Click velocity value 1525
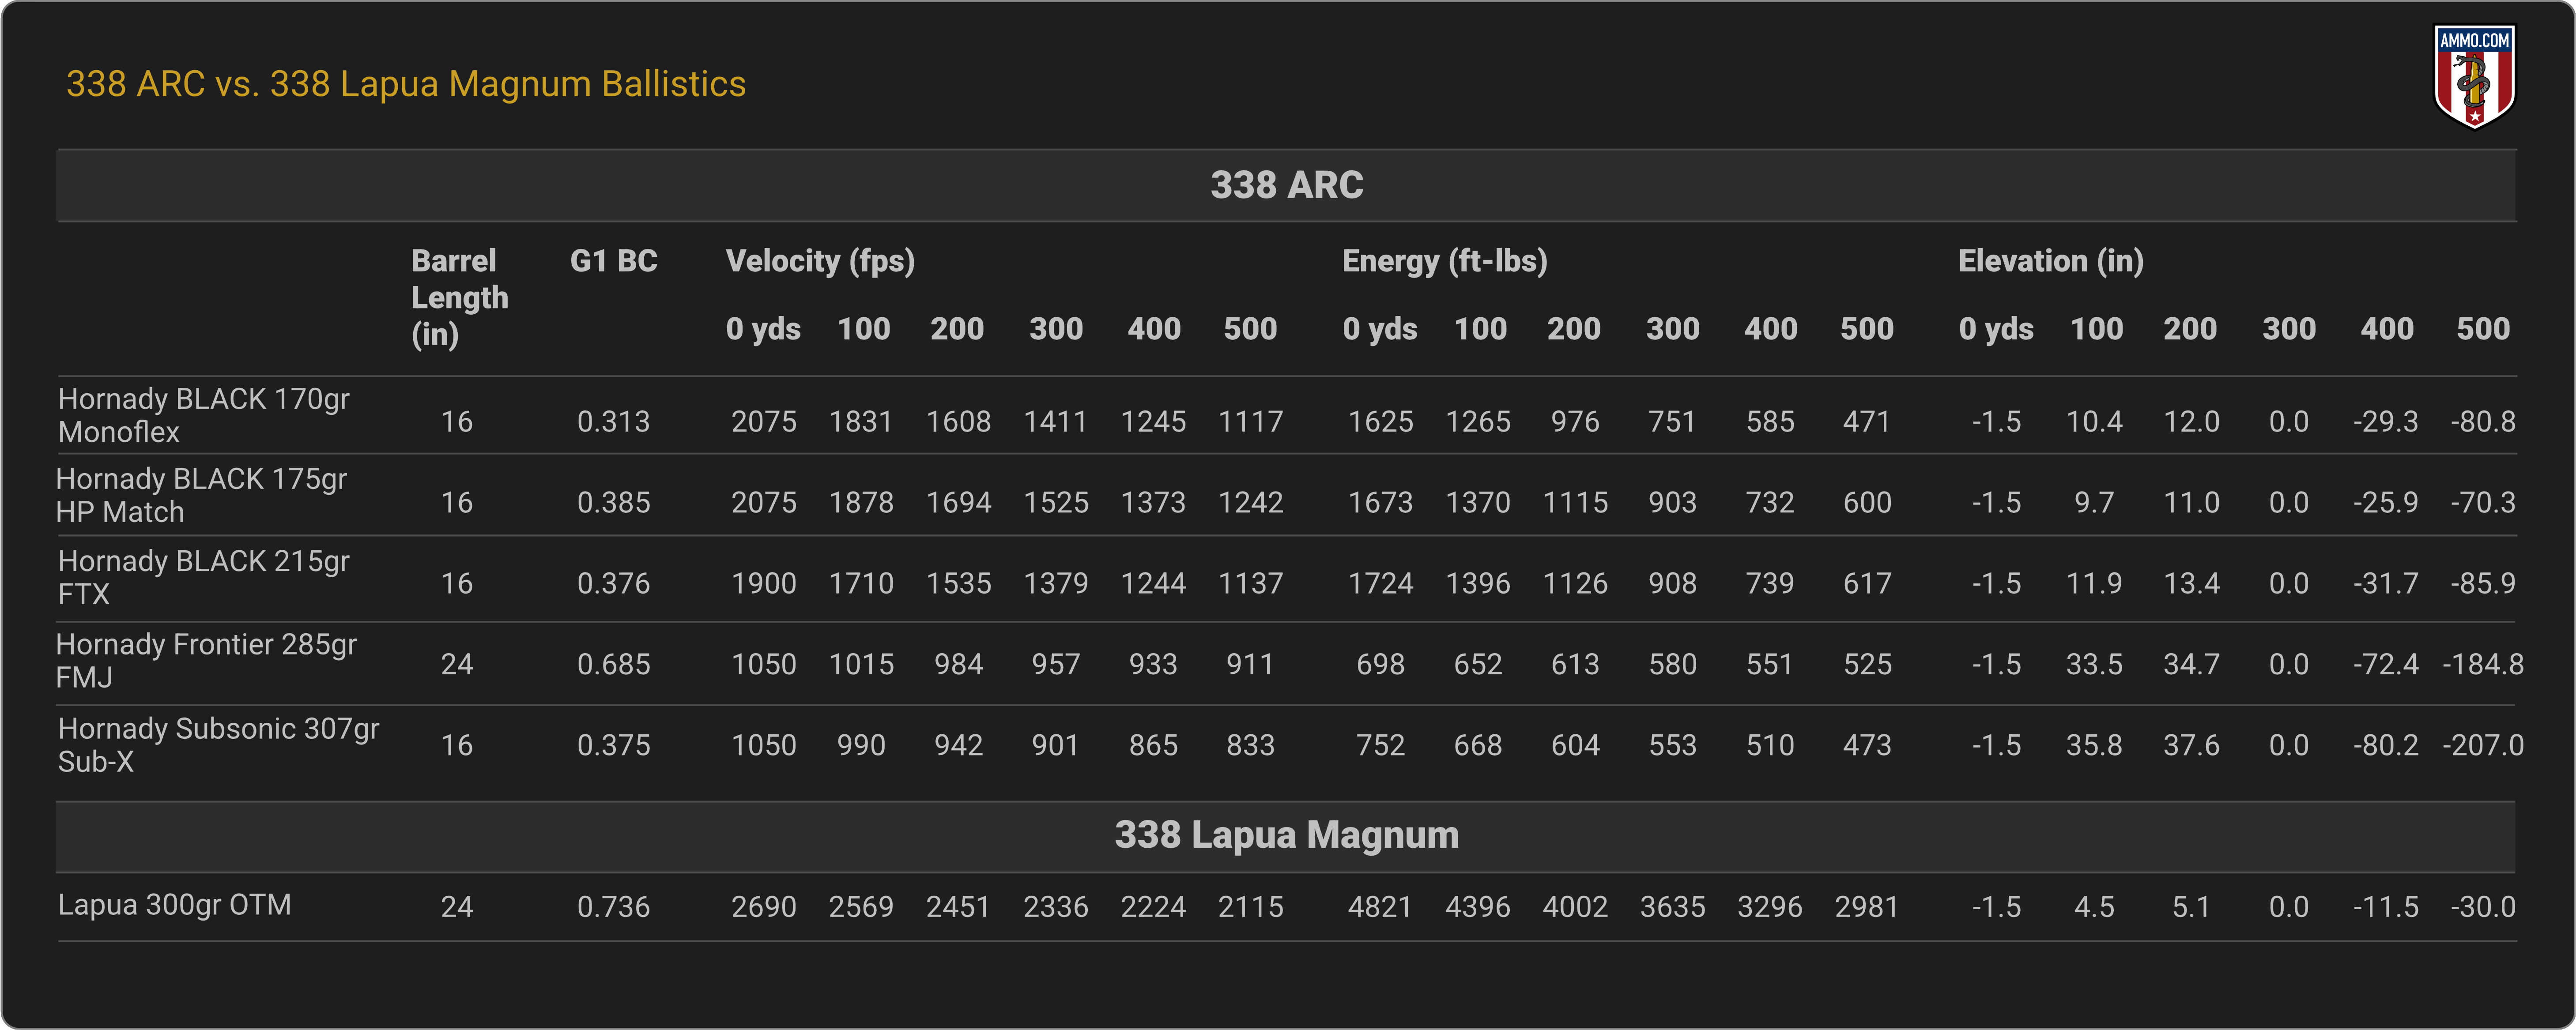 point(1056,503)
